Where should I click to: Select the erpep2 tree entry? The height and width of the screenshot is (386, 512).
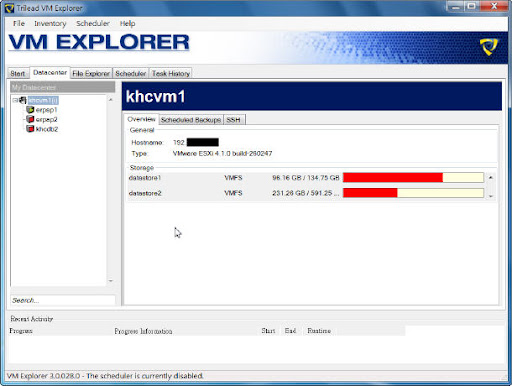click(x=47, y=119)
